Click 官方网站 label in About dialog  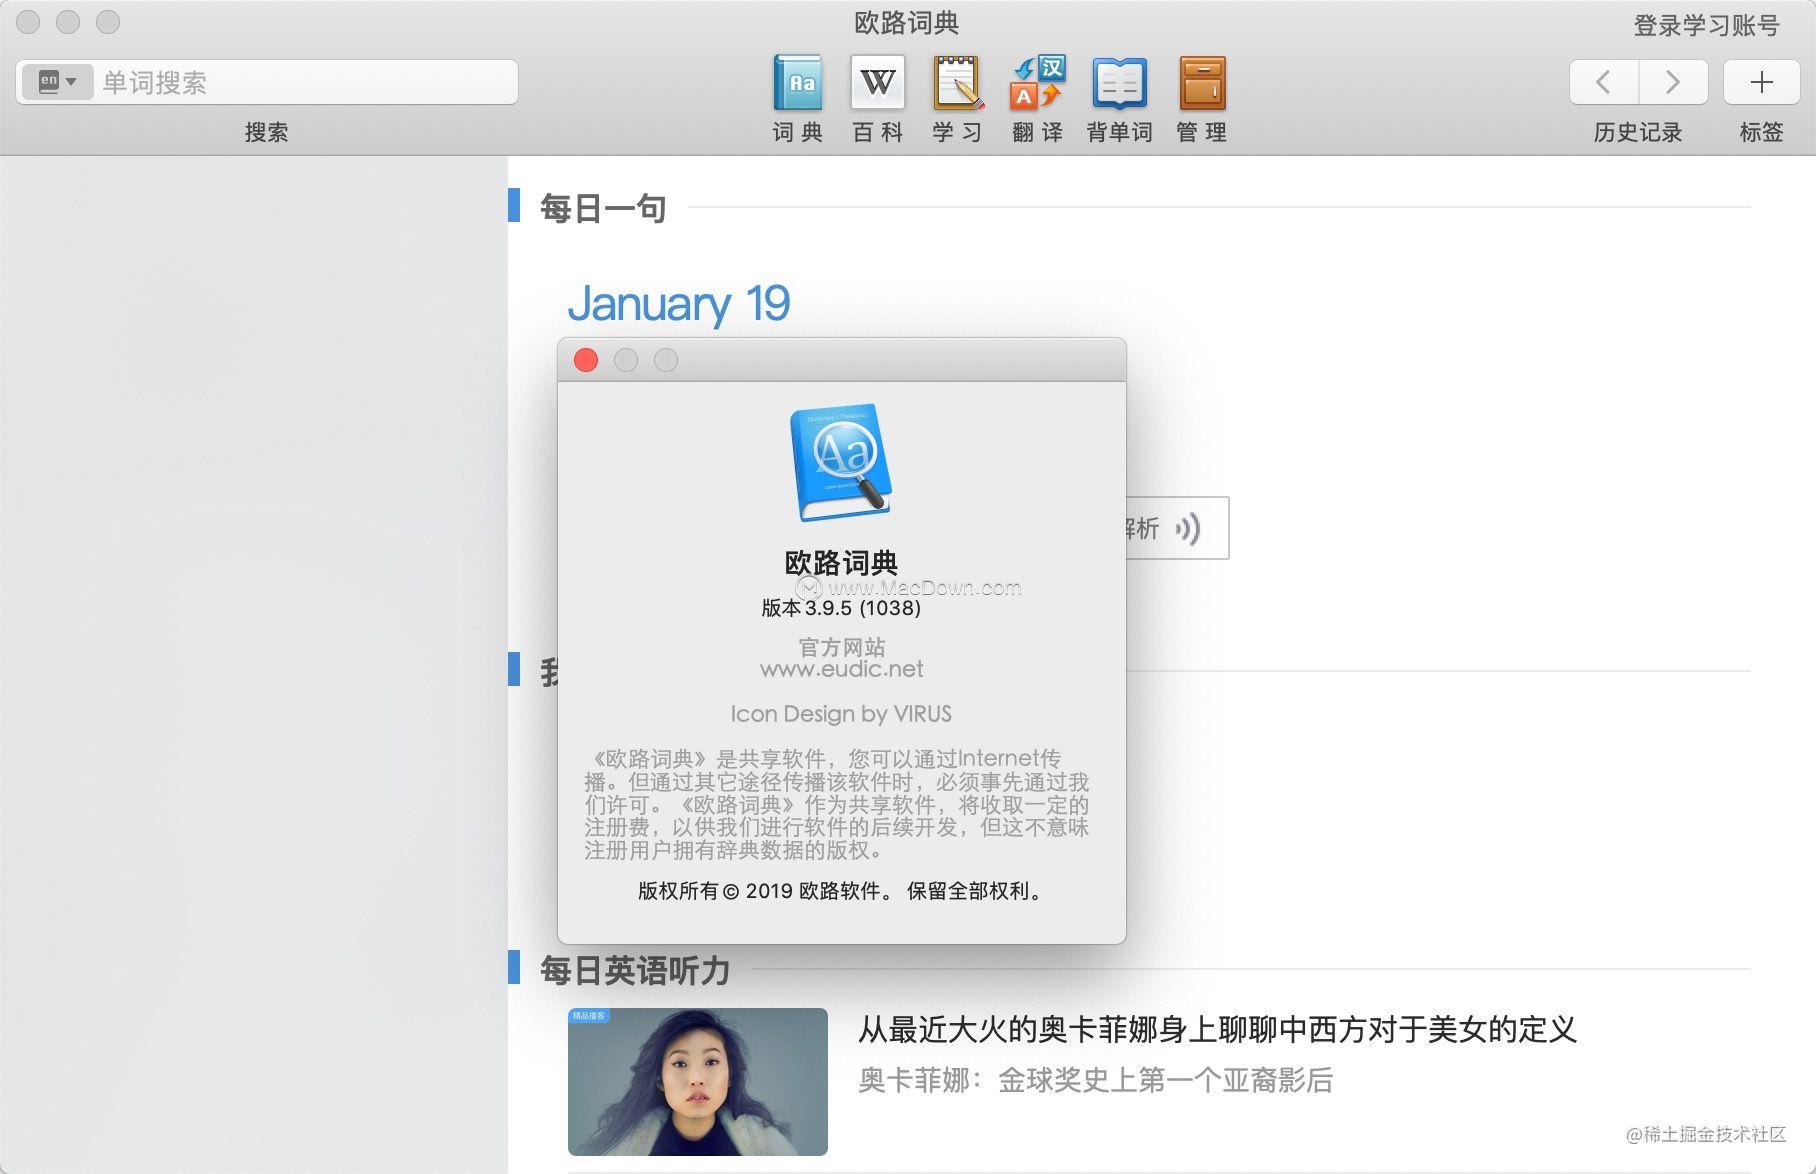click(841, 646)
